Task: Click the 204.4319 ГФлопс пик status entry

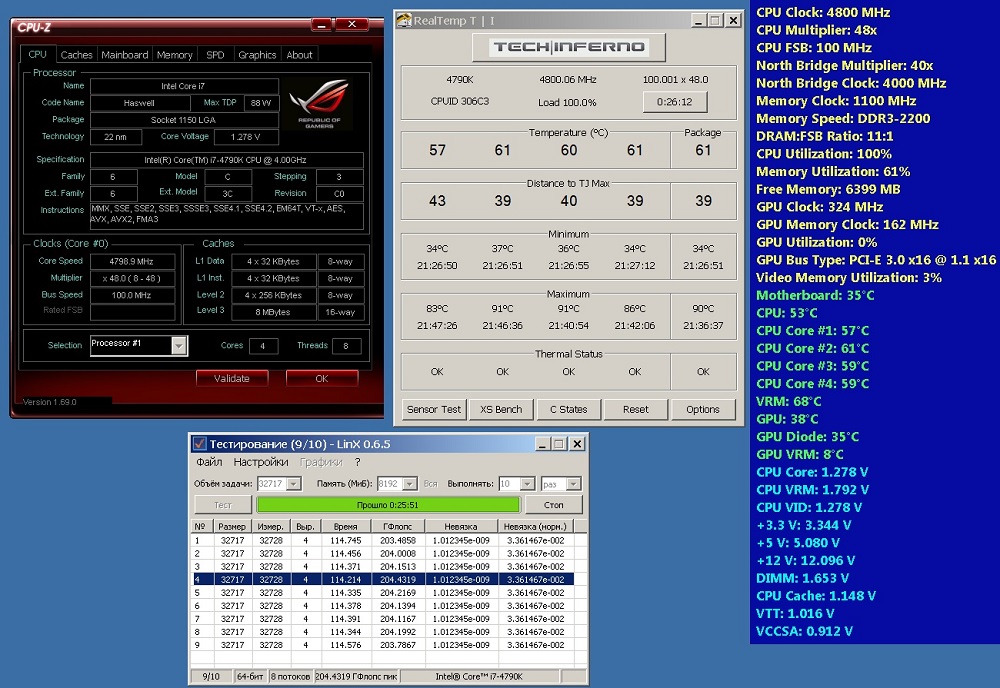Action: pyautogui.click(x=356, y=677)
